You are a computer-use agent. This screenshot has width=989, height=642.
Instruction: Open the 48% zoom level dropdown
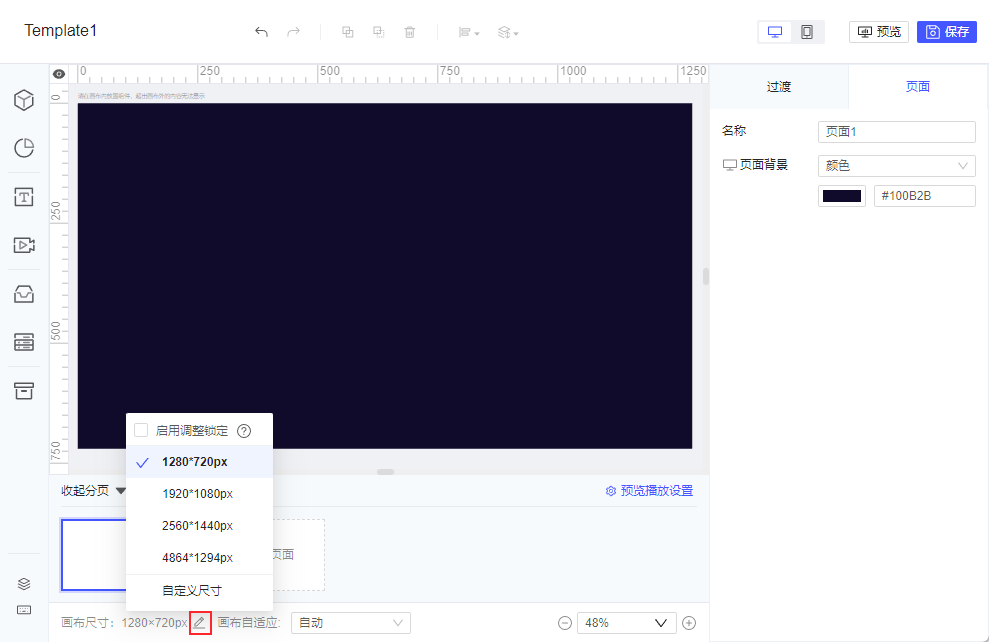626,623
